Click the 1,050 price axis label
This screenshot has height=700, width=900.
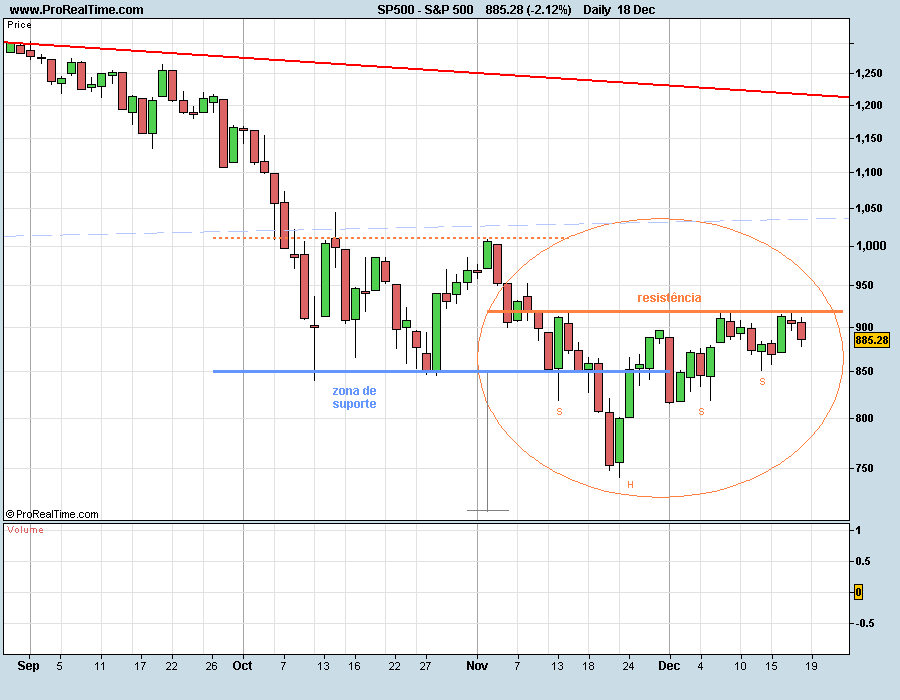click(x=868, y=208)
